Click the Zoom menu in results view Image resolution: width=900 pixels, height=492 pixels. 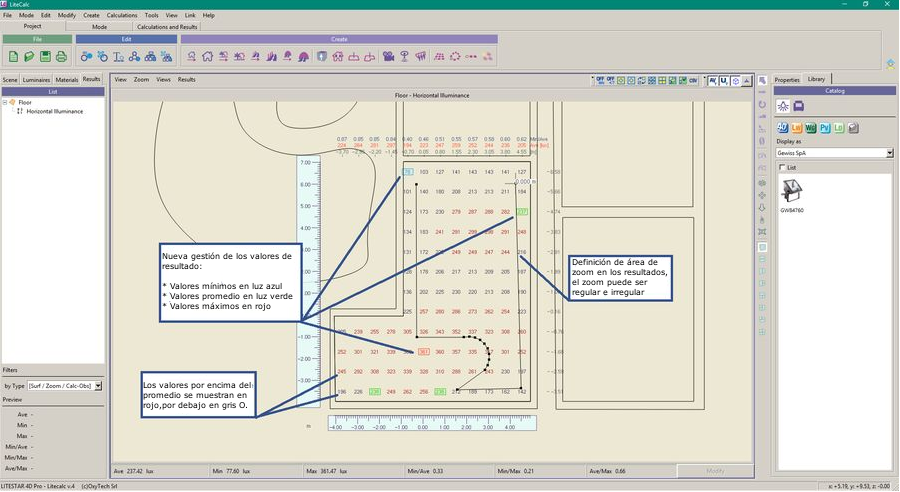(x=141, y=78)
